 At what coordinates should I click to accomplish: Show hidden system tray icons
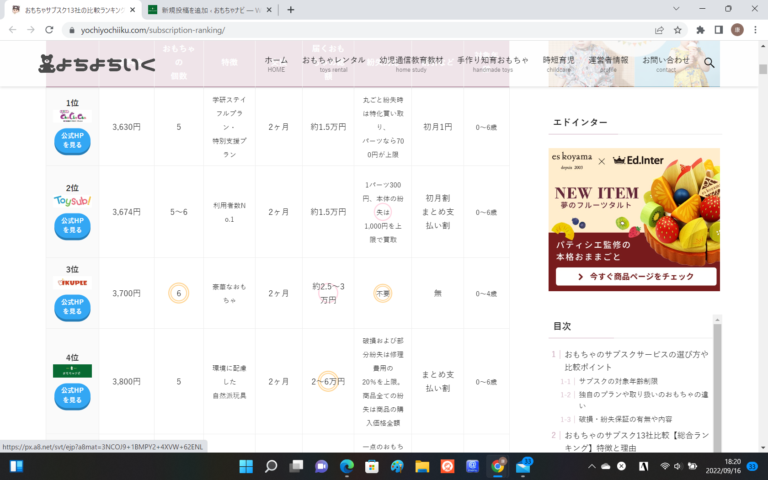[592, 466]
